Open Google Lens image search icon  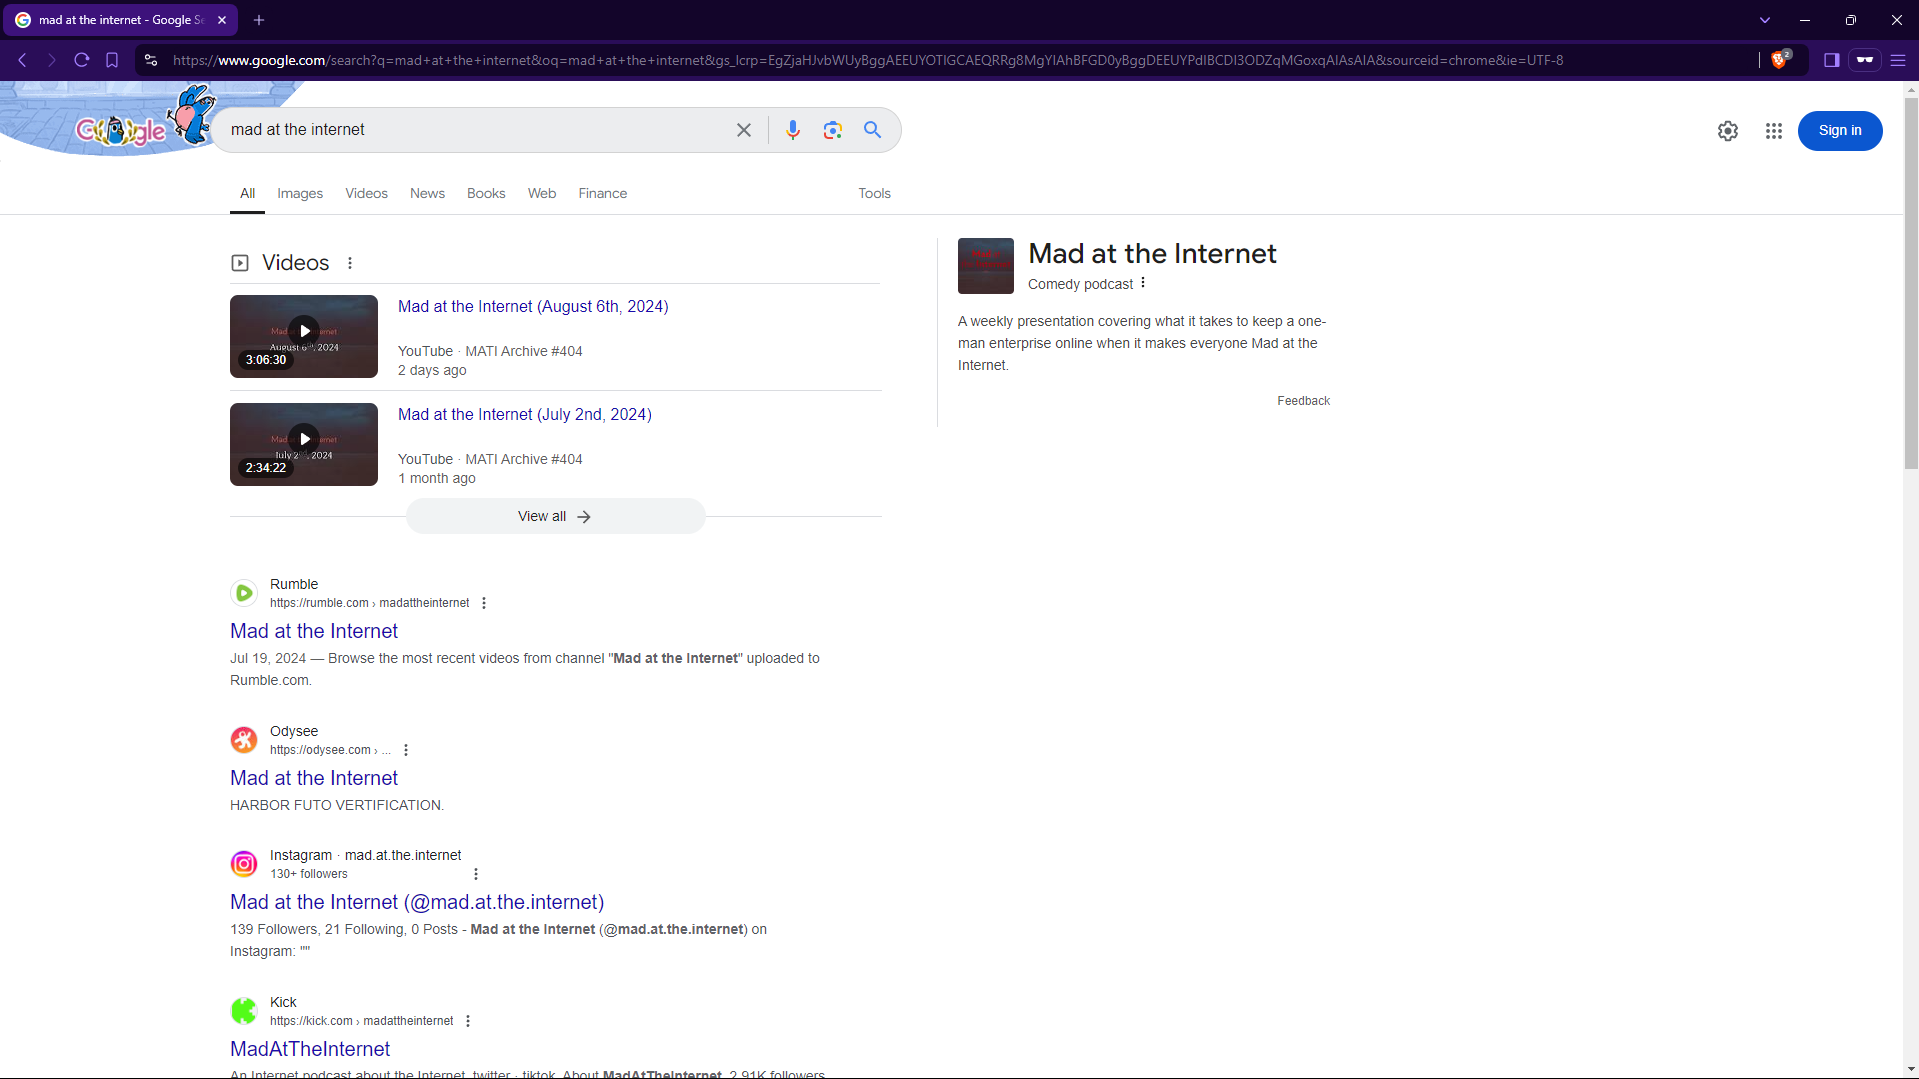[833, 130]
